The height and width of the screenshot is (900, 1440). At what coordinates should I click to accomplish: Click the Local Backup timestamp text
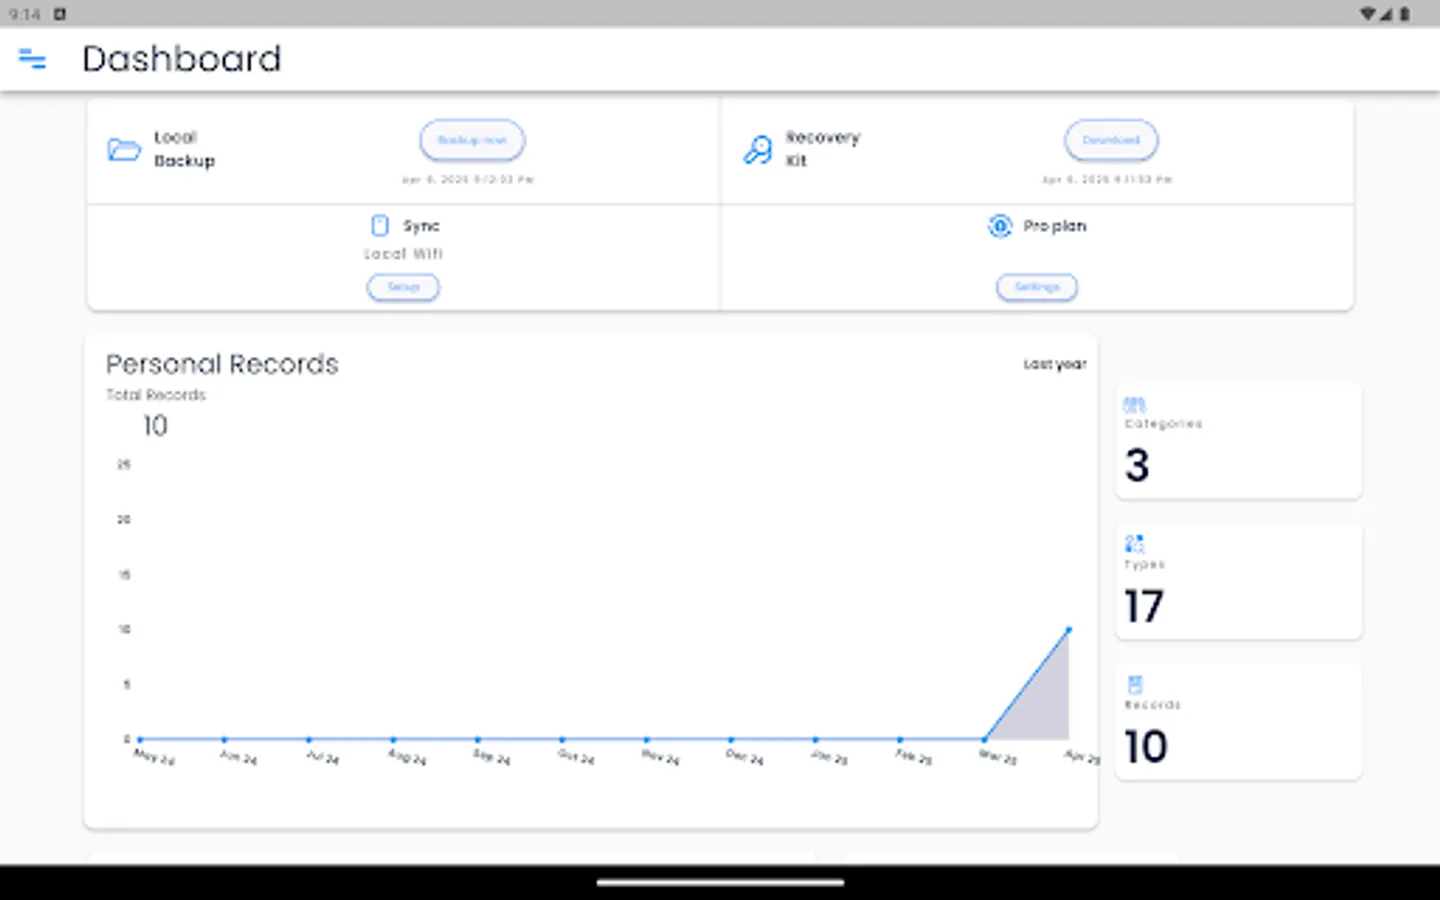point(468,180)
